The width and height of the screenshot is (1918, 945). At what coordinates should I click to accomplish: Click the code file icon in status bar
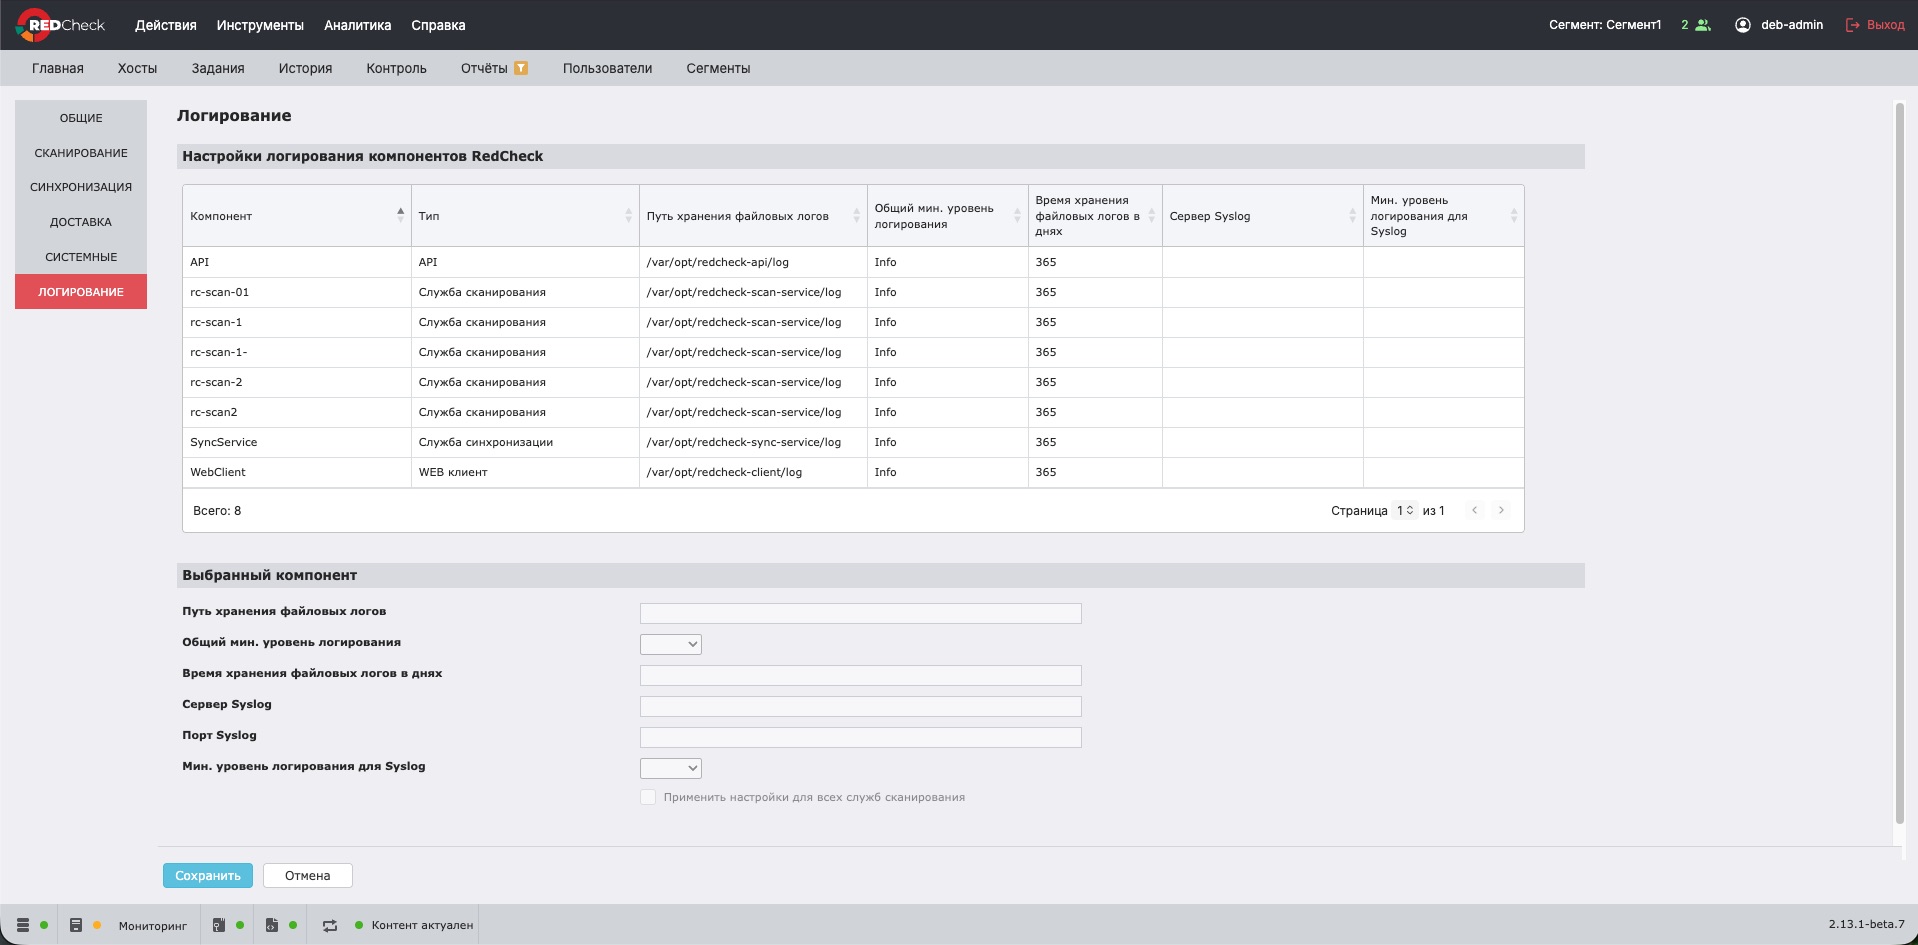(272, 925)
